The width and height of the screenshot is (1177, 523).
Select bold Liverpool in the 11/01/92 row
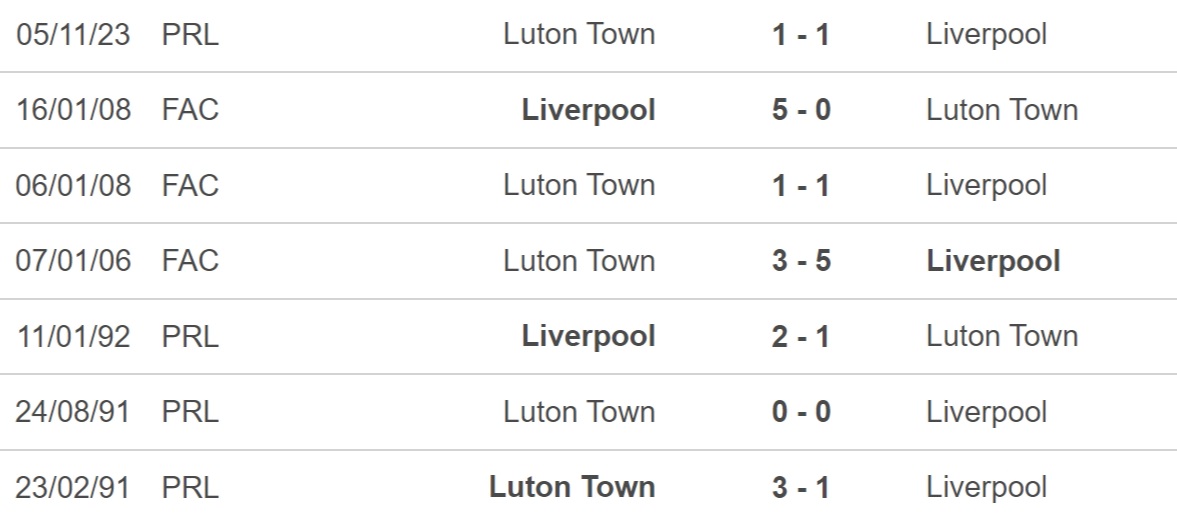(588, 336)
